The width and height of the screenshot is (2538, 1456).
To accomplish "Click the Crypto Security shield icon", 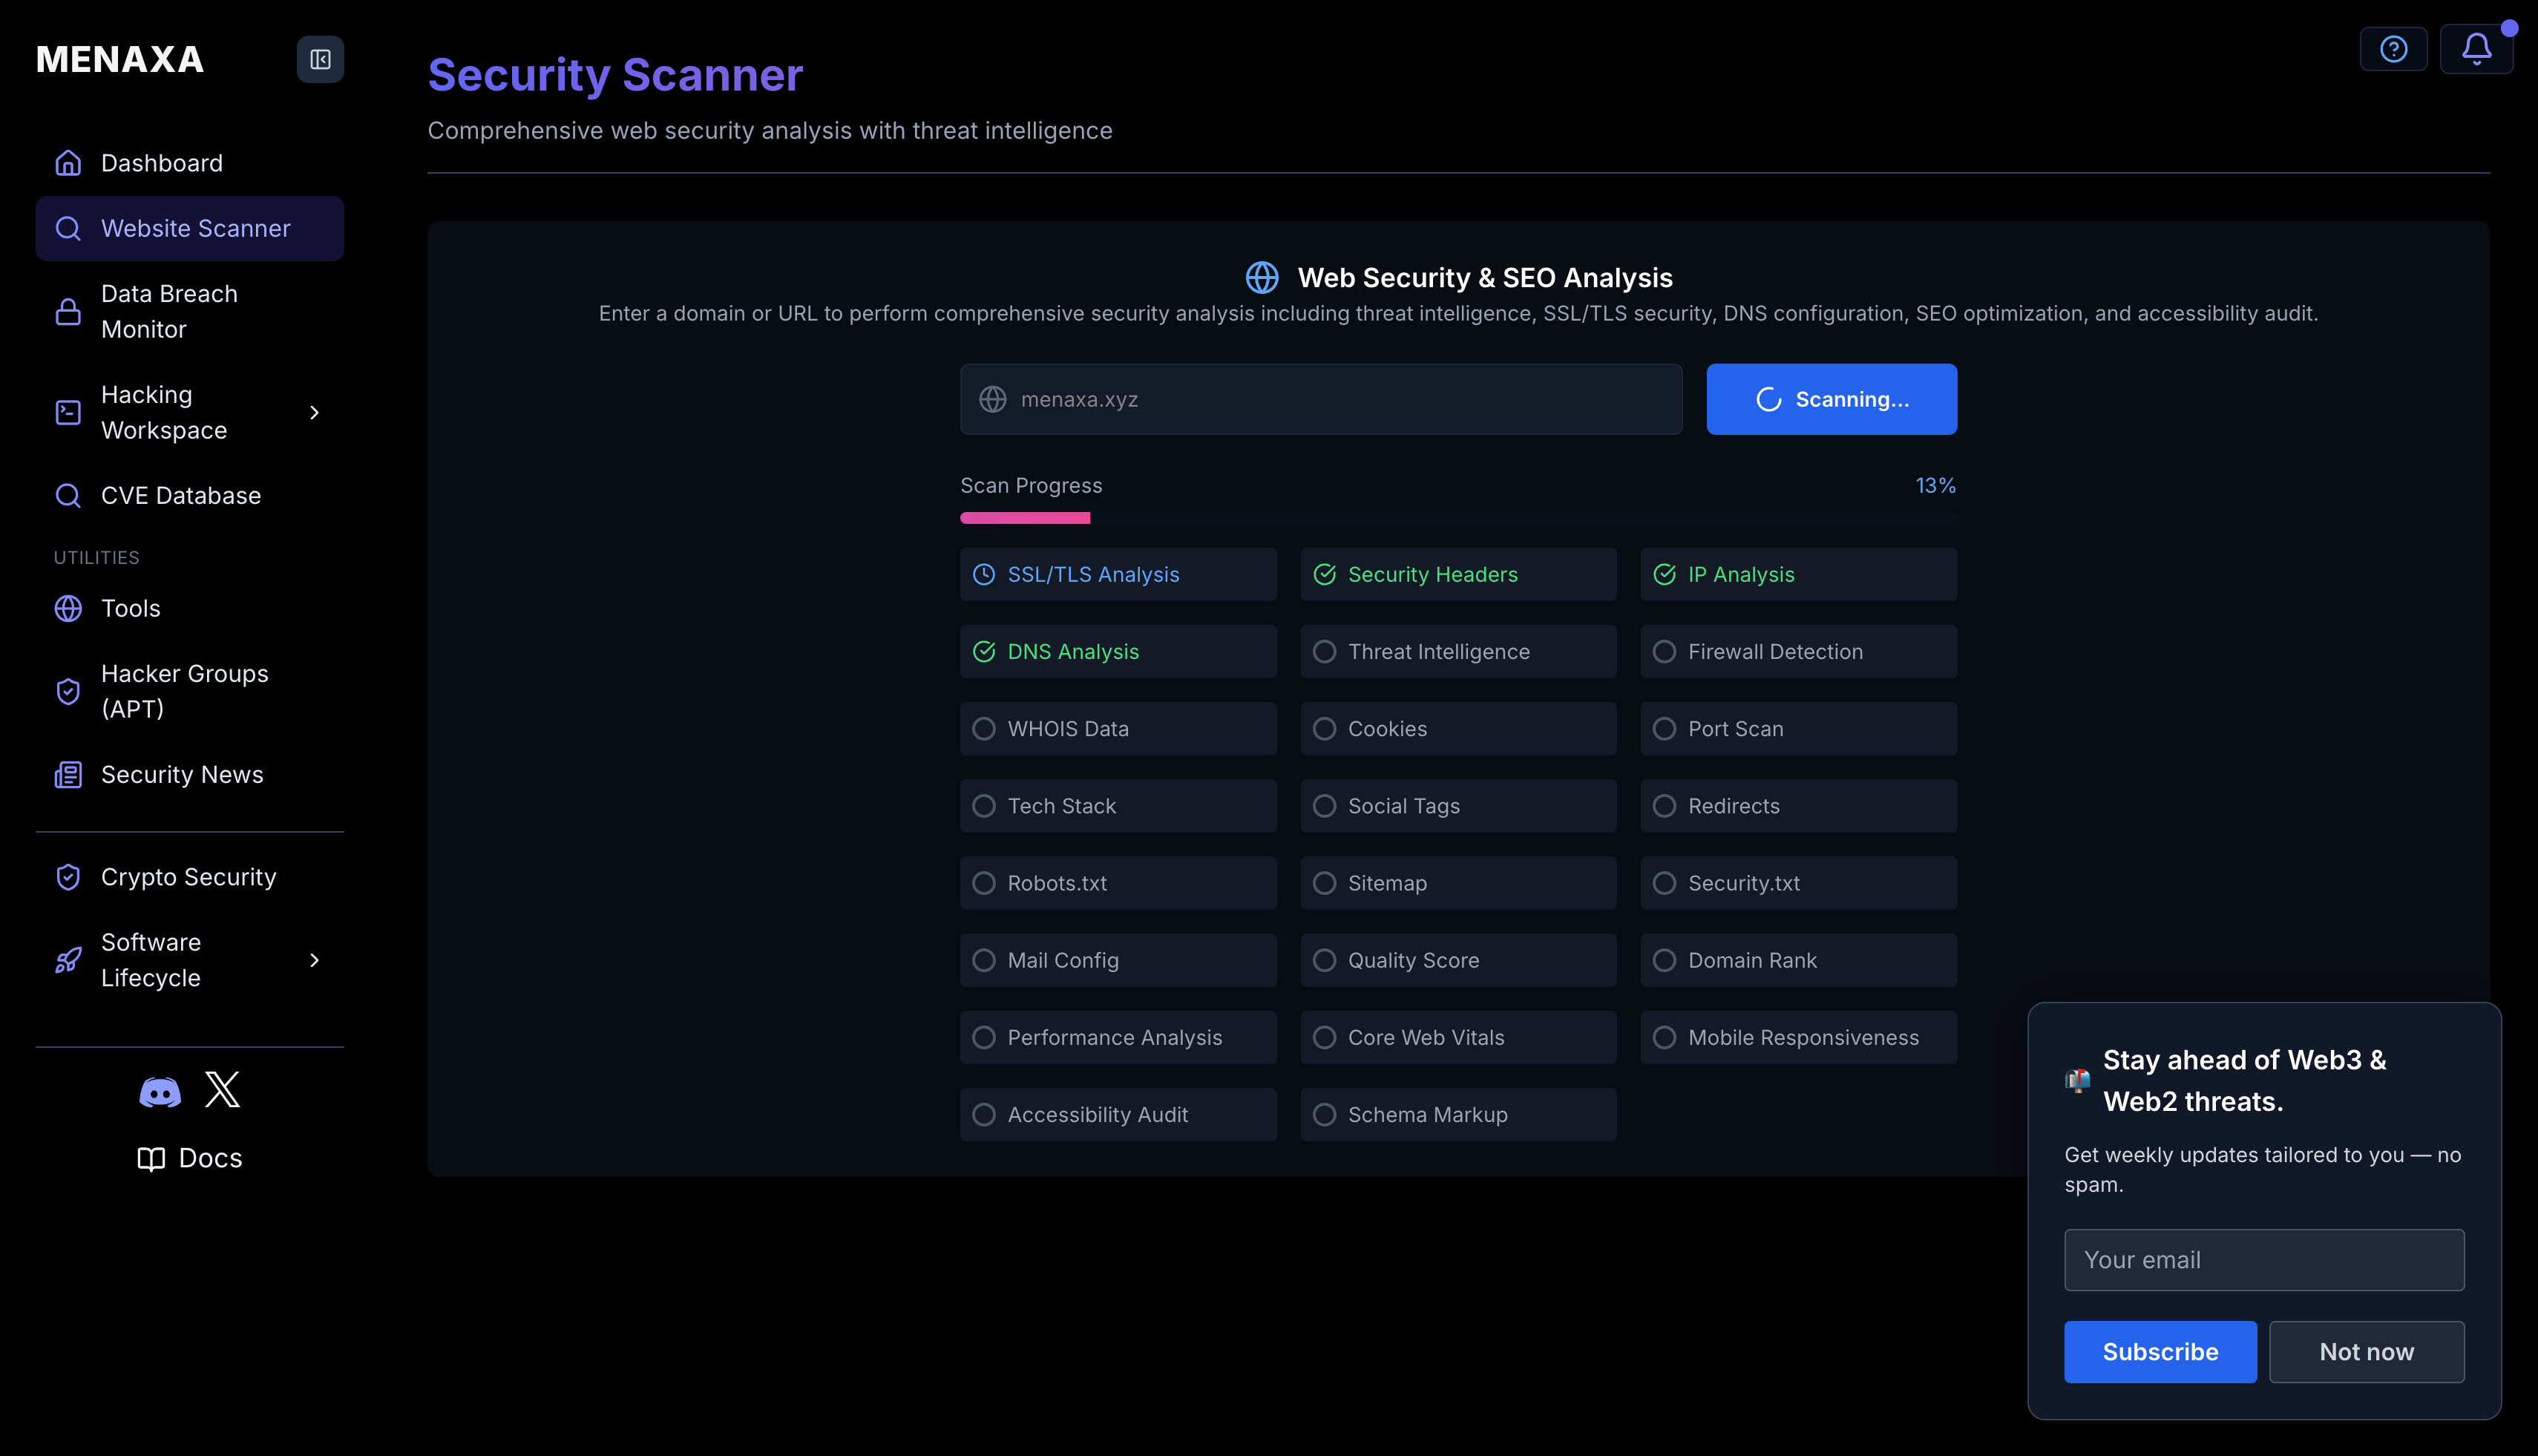I will click(68, 877).
